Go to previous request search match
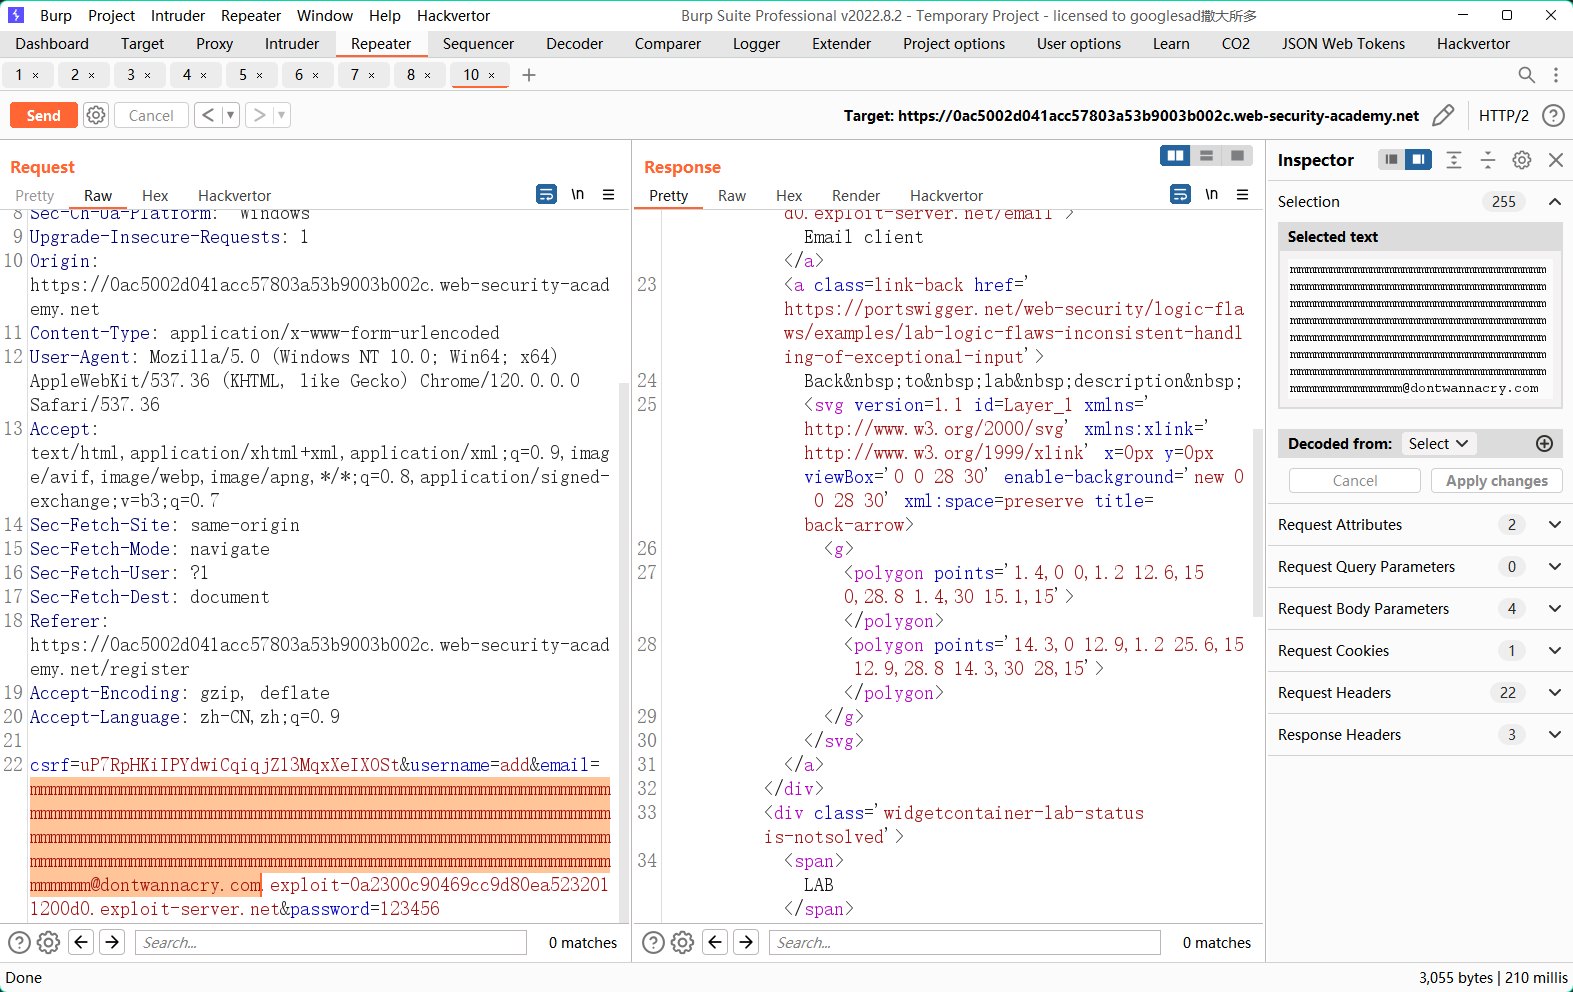The image size is (1573, 992). pyautogui.click(x=82, y=942)
